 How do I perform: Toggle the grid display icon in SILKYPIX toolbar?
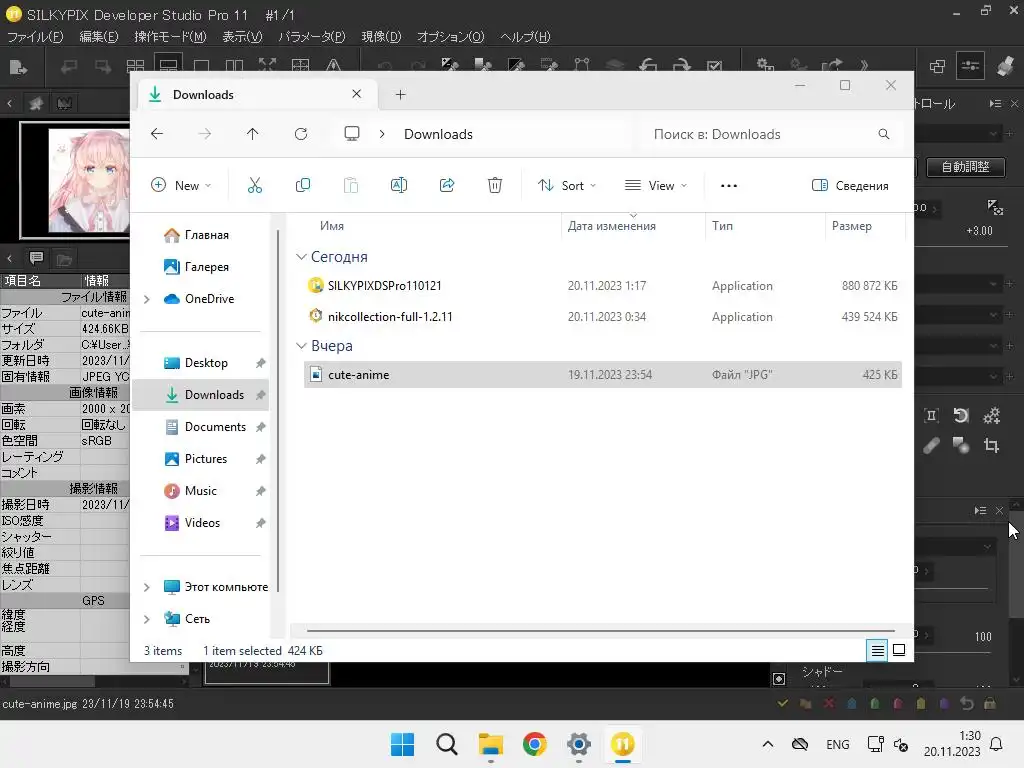coord(300,66)
